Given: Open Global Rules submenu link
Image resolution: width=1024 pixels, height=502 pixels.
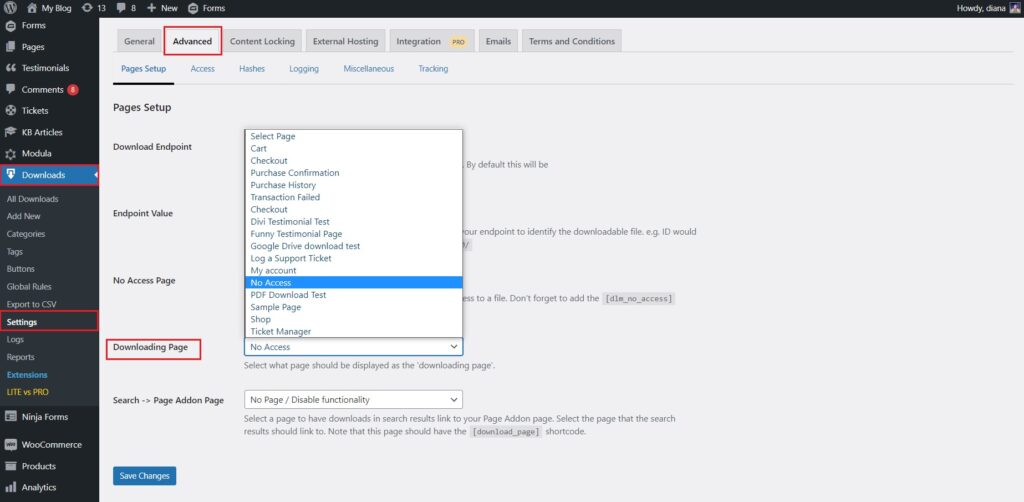Looking at the screenshot, I should point(29,287).
